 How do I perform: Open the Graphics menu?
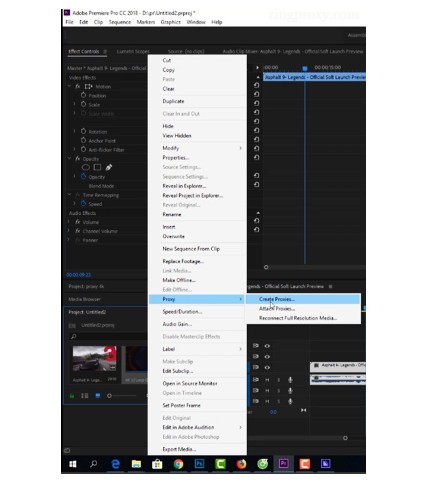tap(170, 22)
